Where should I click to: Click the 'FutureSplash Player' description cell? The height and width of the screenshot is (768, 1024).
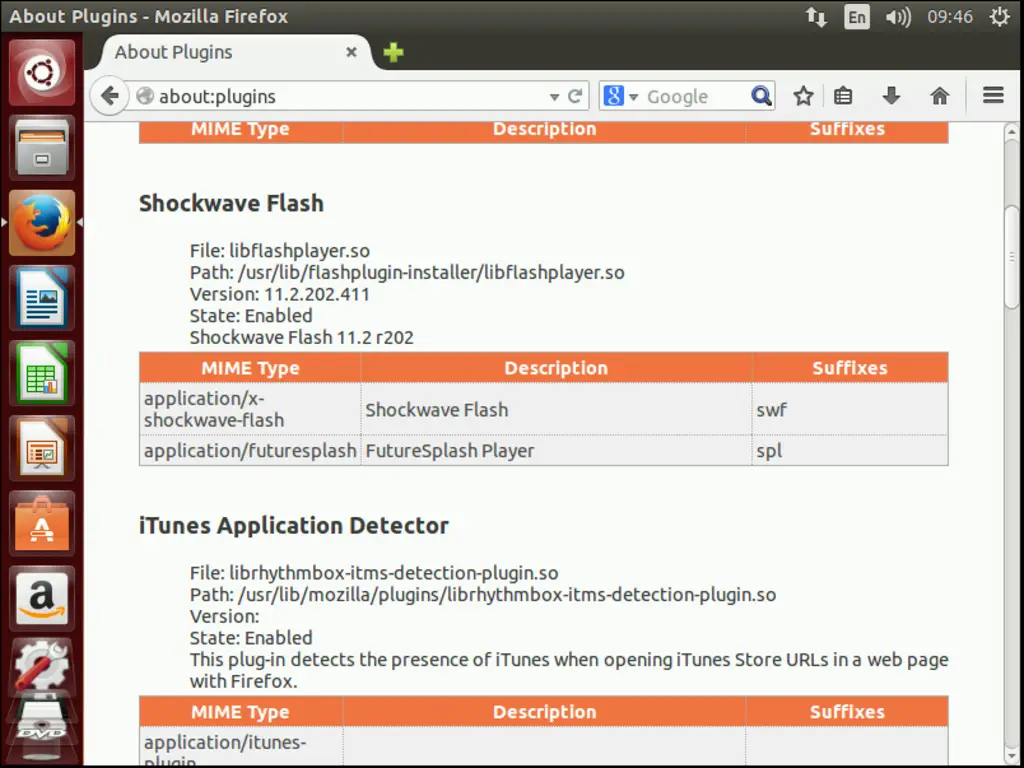coord(556,451)
